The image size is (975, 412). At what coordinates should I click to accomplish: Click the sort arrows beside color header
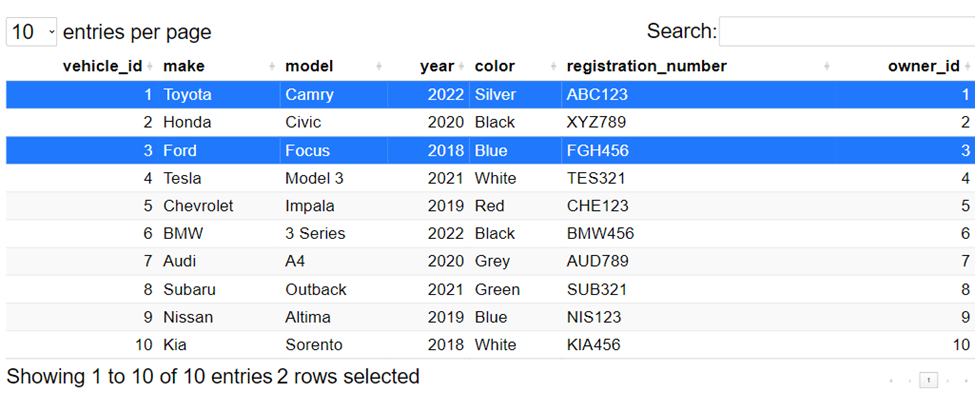(x=553, y=66)
